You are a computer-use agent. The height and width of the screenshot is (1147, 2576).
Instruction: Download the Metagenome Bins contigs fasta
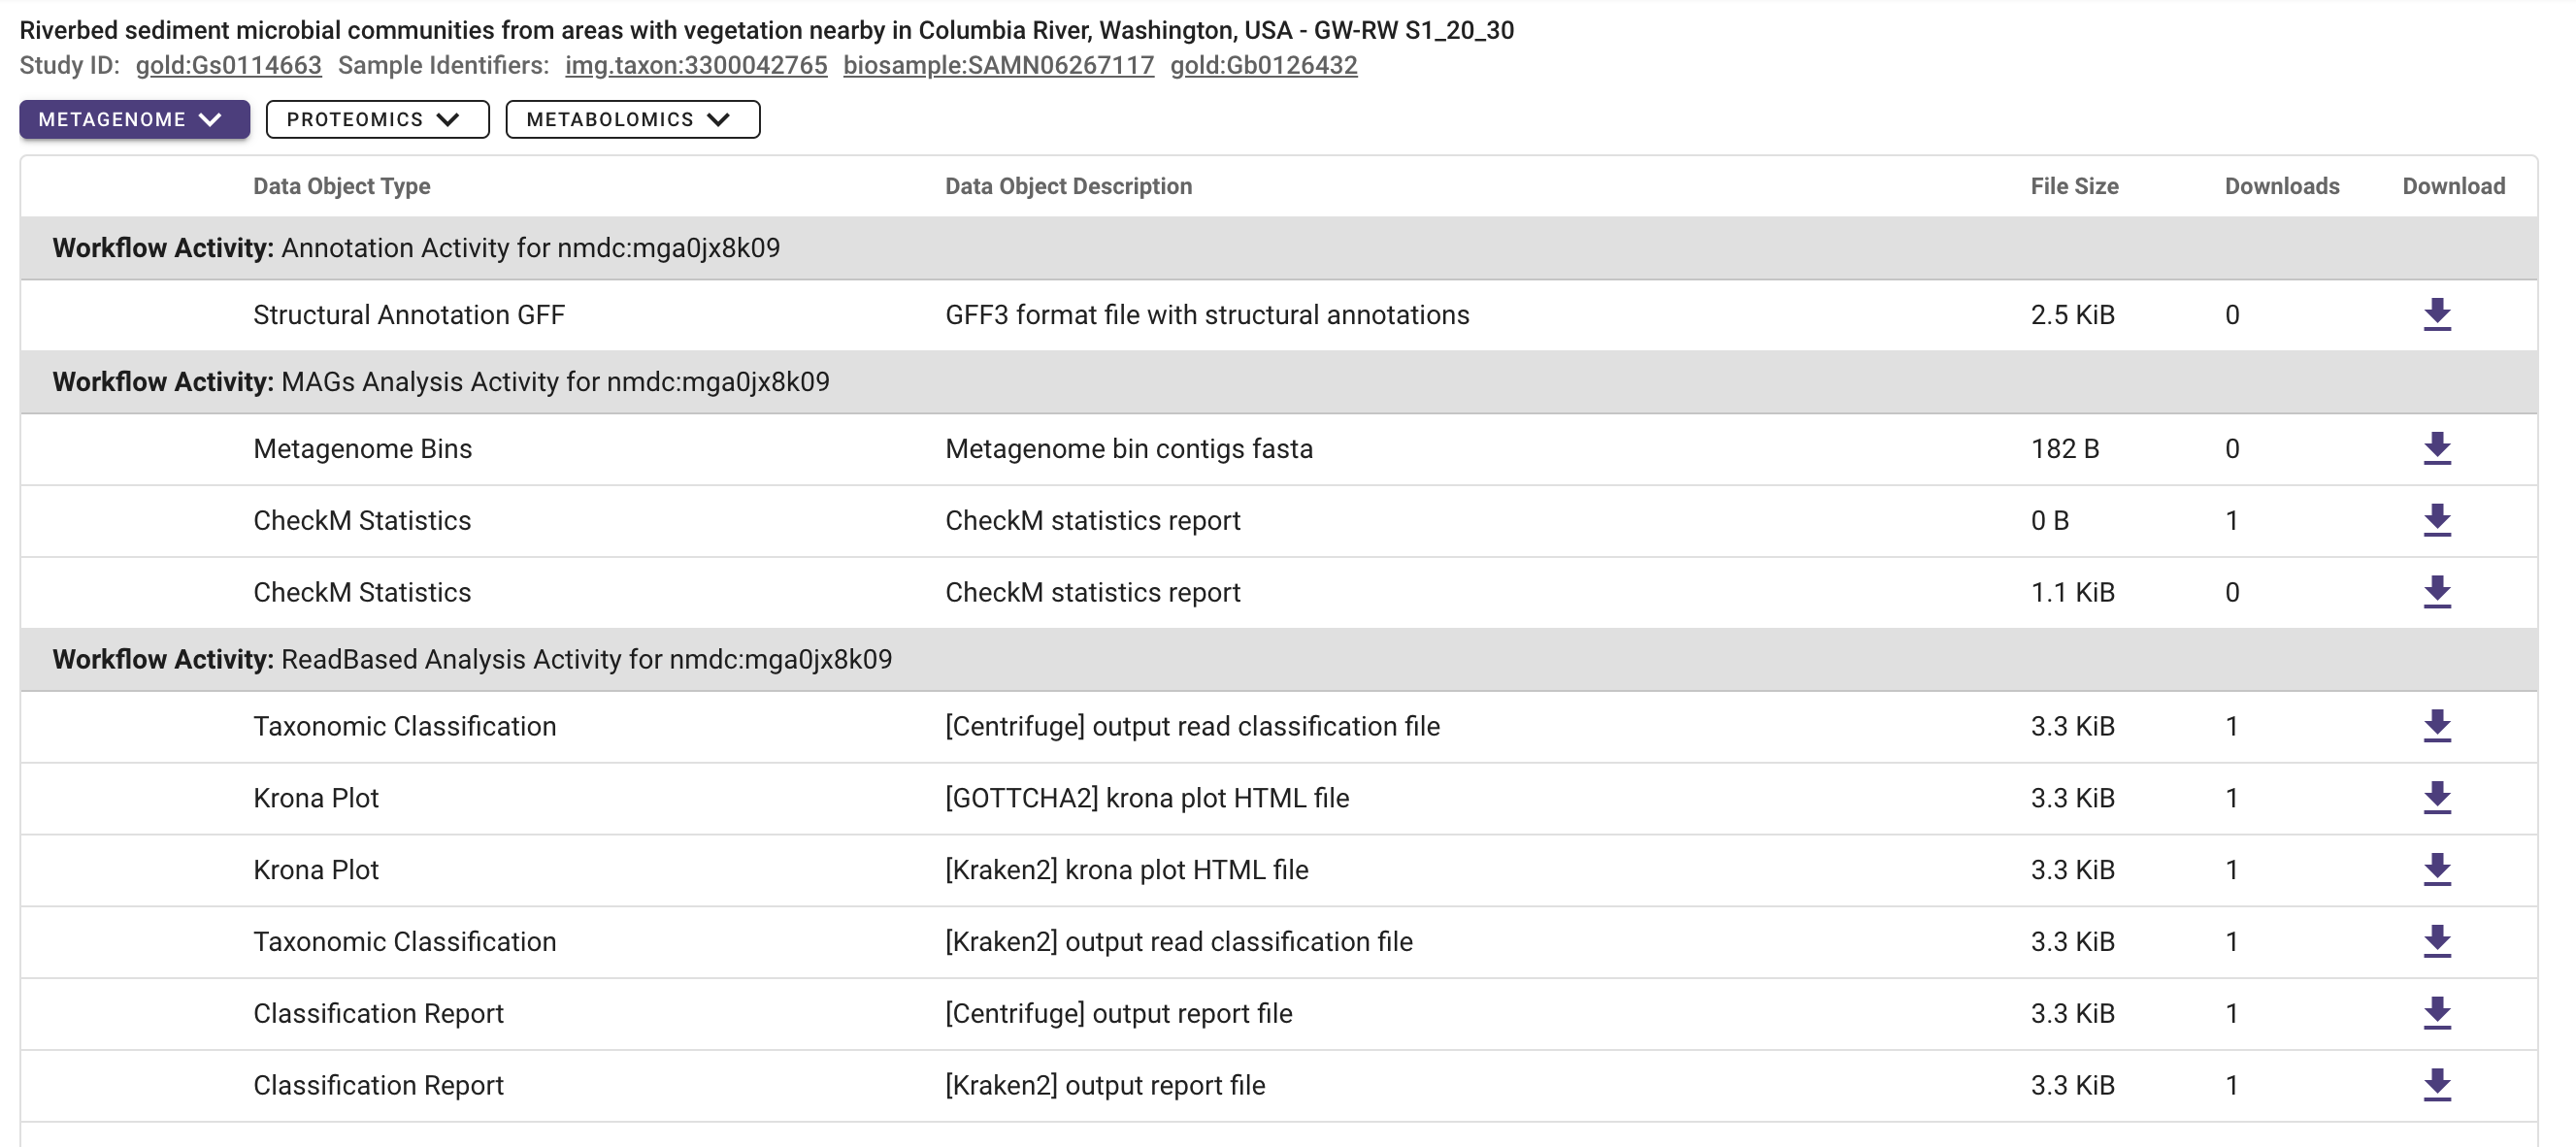2437,449
